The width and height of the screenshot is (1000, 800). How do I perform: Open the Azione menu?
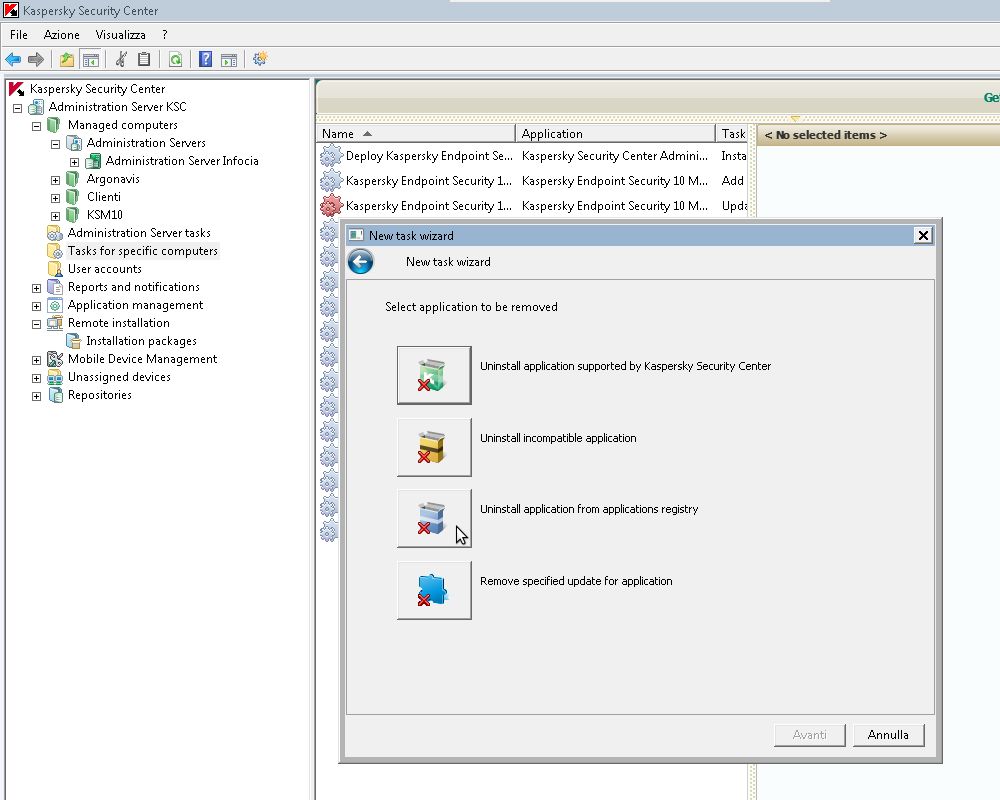click(61, 35)
